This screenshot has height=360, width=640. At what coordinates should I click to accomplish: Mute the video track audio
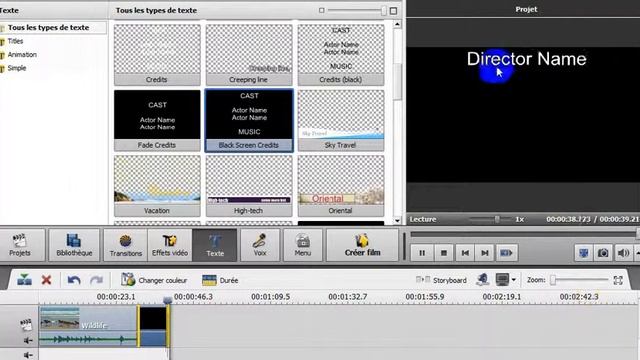coord(28,340)
